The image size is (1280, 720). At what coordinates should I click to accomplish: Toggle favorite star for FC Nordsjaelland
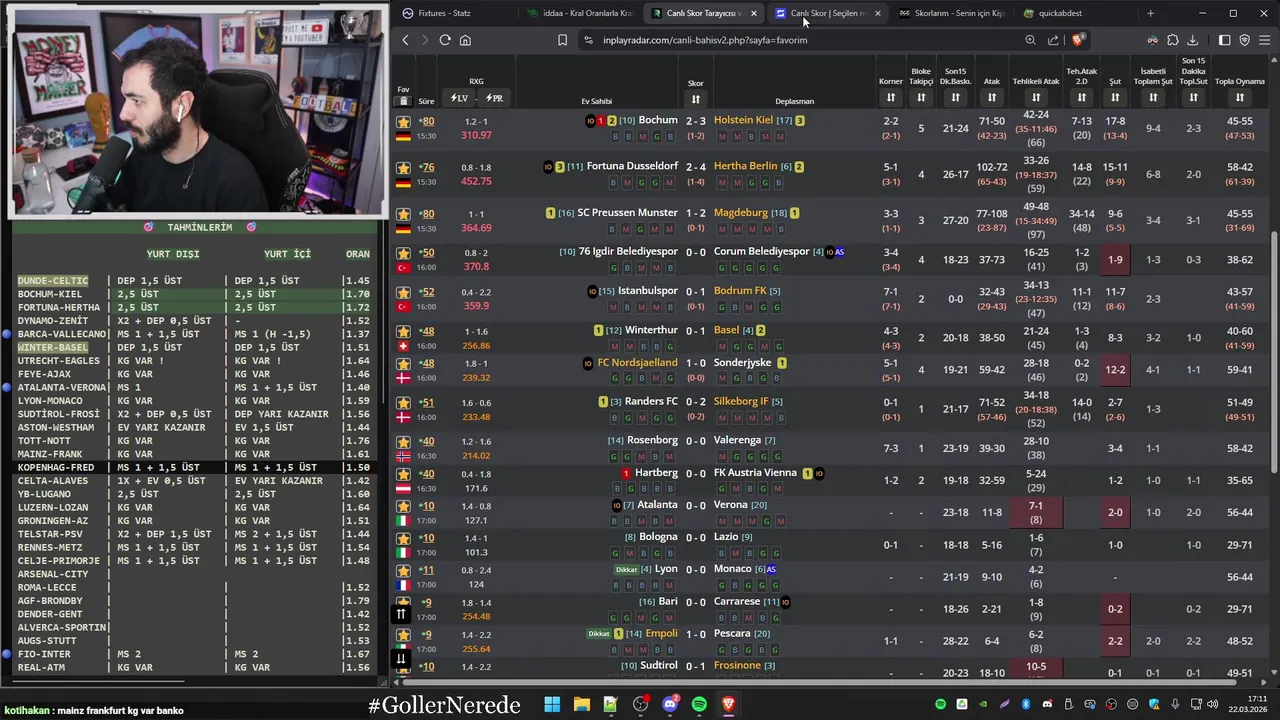pyautogui.click(x=403, y=364)
